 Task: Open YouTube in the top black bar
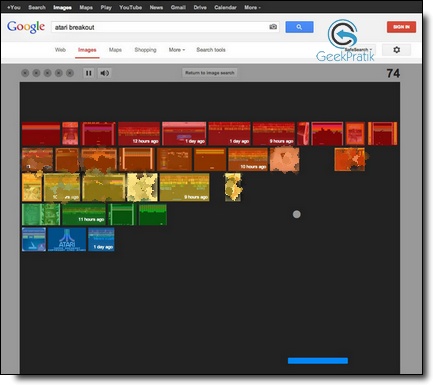click(130, 7)
